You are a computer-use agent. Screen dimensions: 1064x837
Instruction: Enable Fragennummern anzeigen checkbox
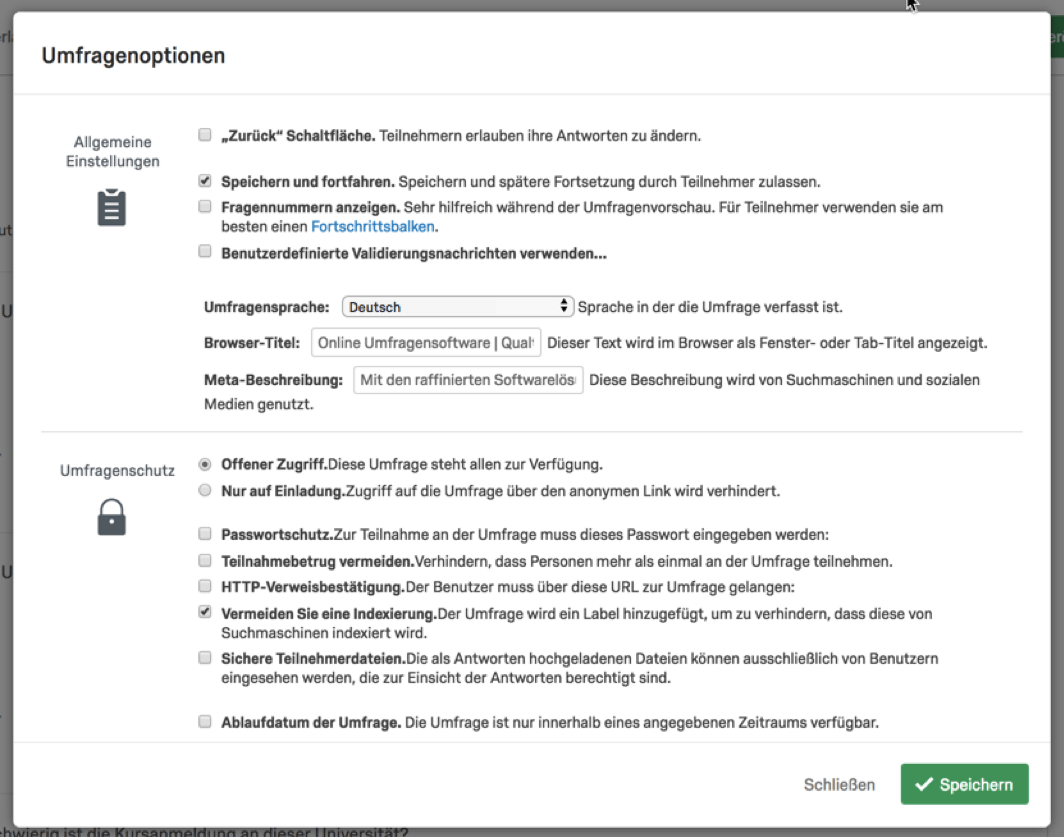tap(205, 206)
